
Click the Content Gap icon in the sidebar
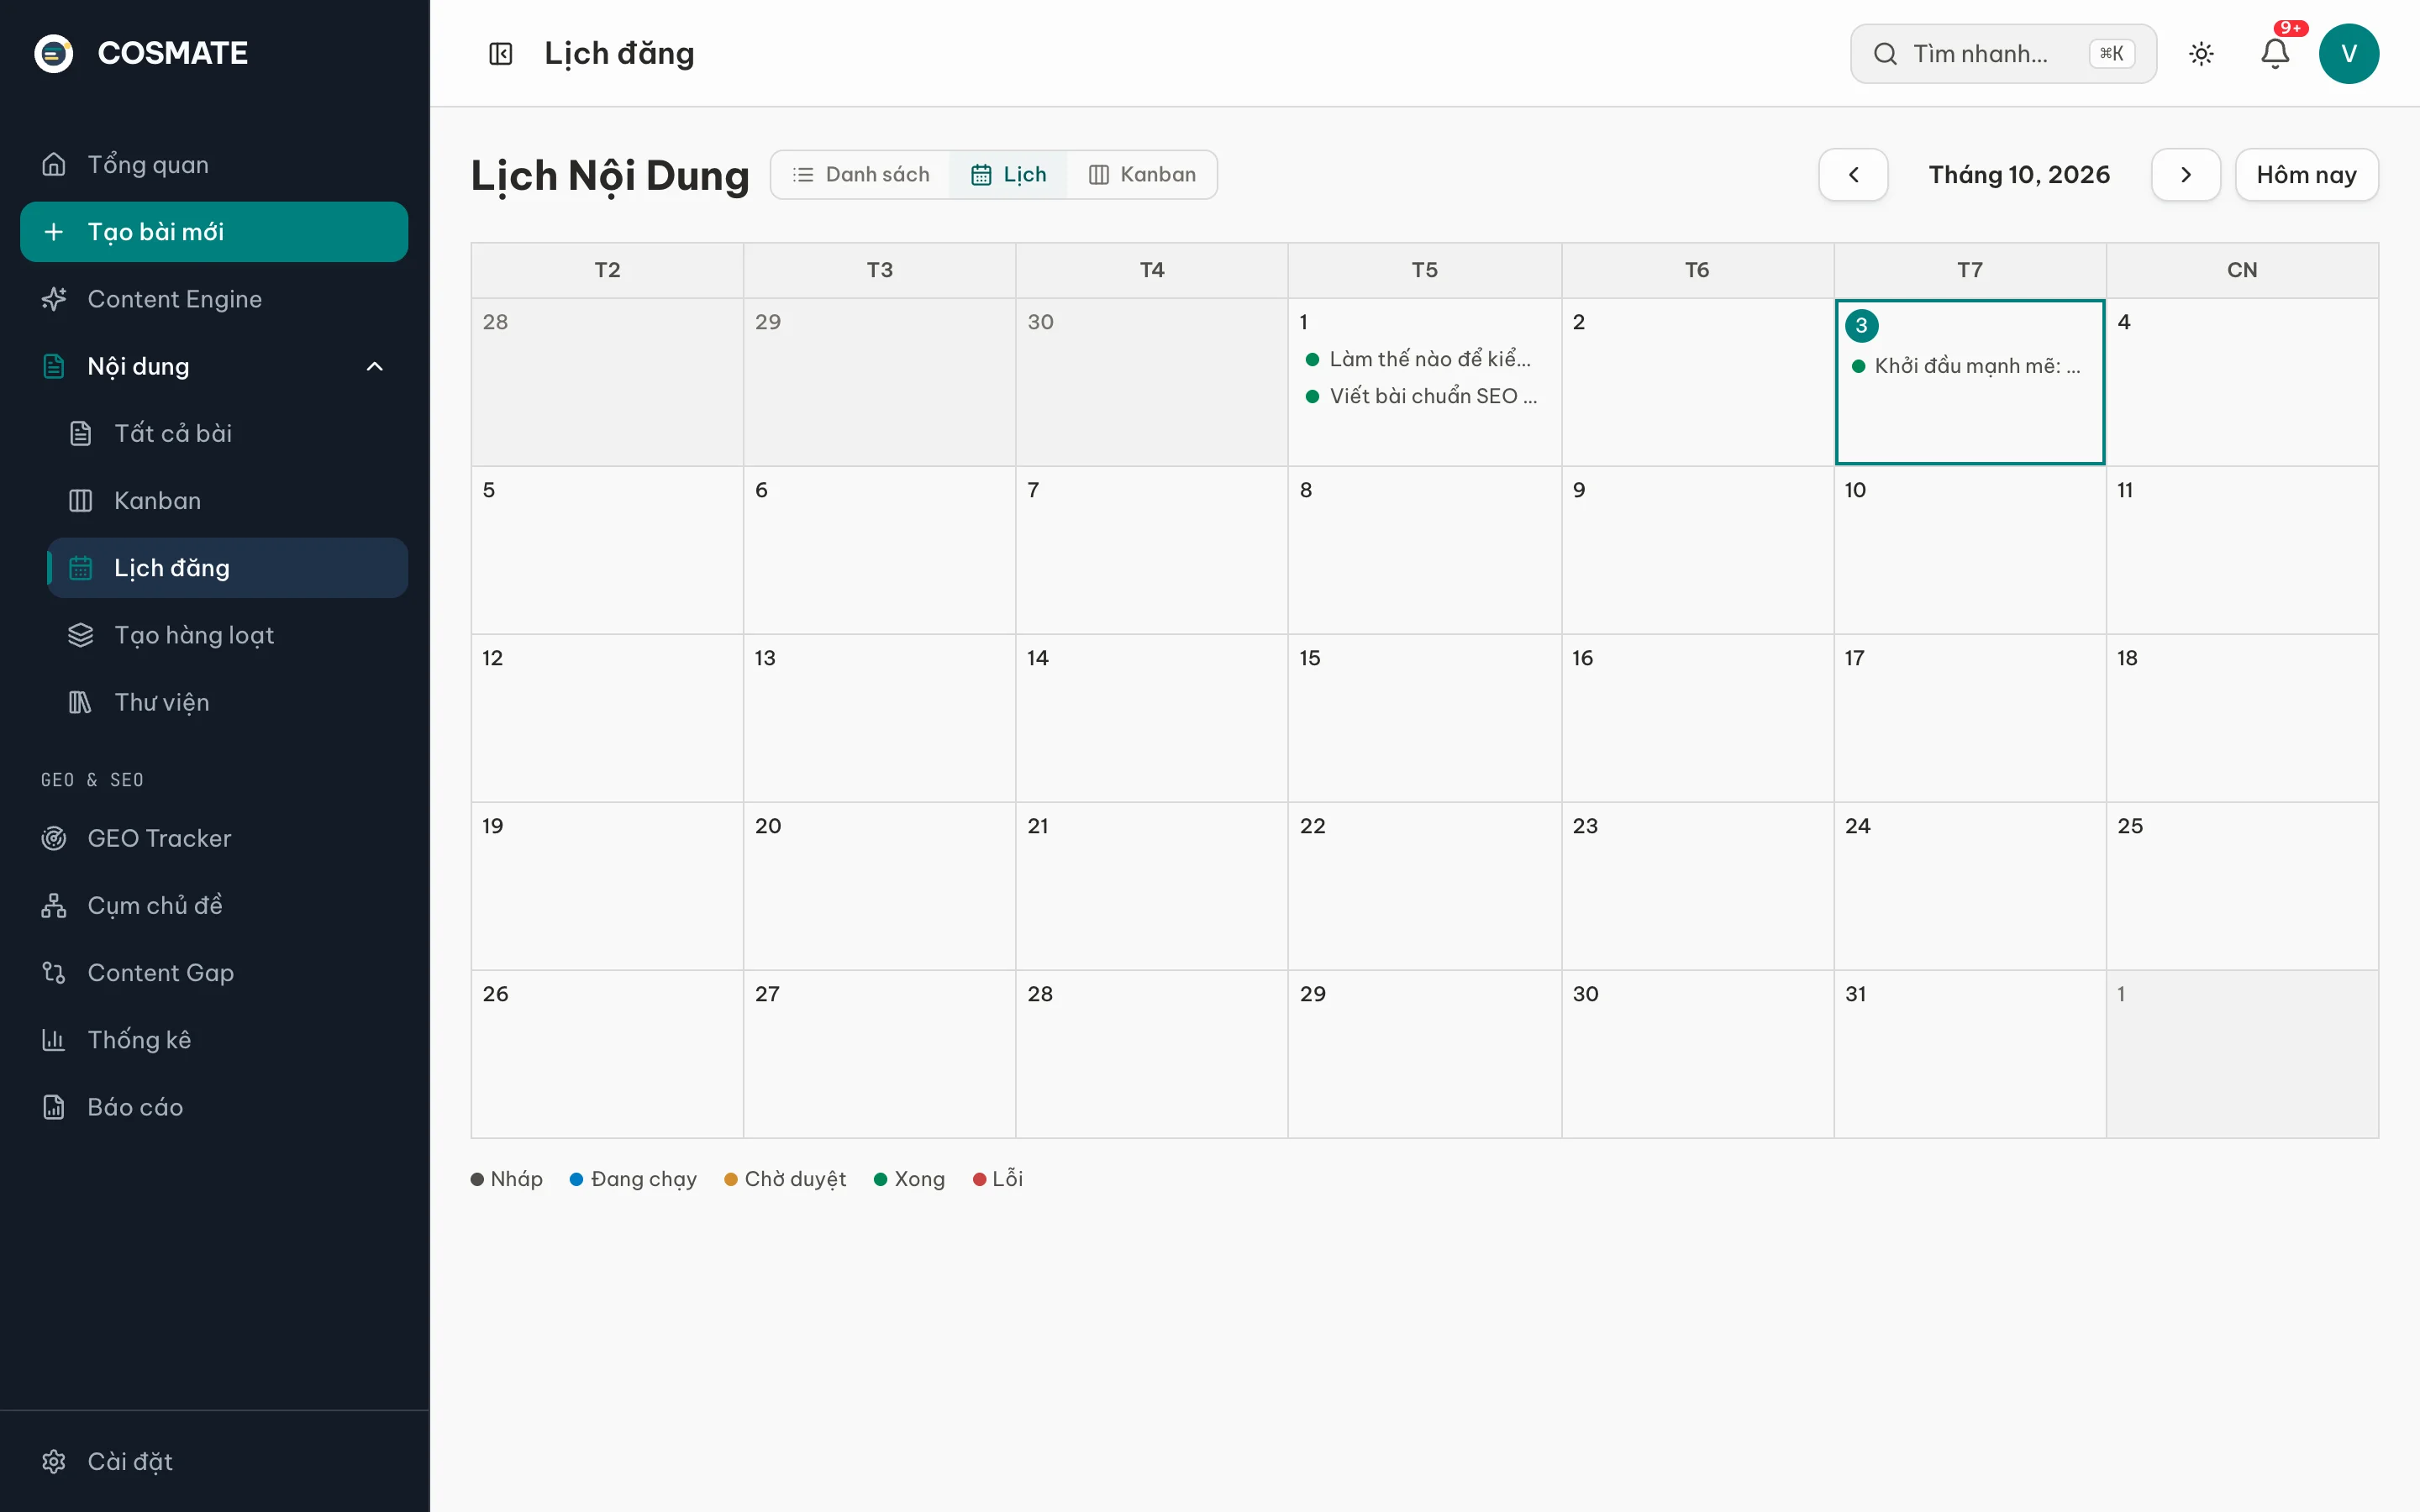pyautogui.click(x=54, y=972)
